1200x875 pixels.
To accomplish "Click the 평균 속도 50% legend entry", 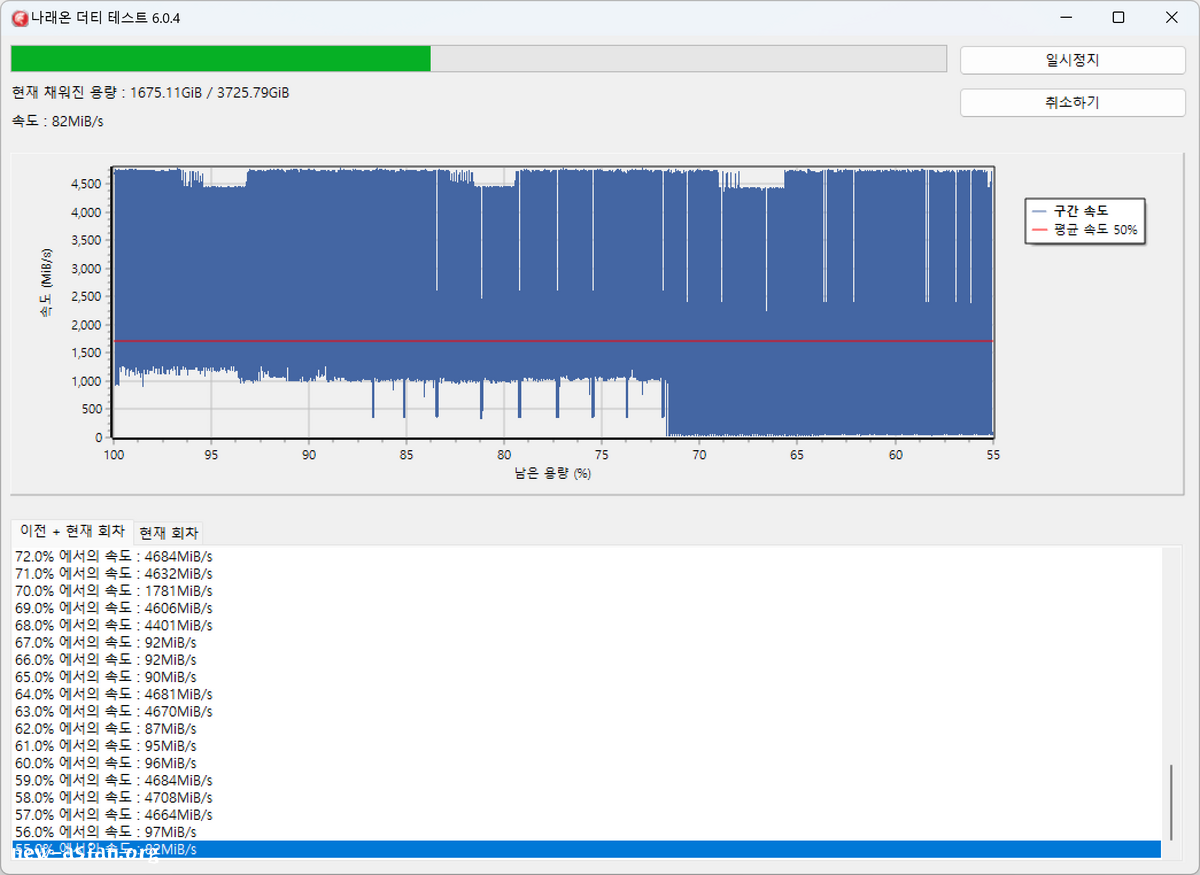I will [1084, 230].
